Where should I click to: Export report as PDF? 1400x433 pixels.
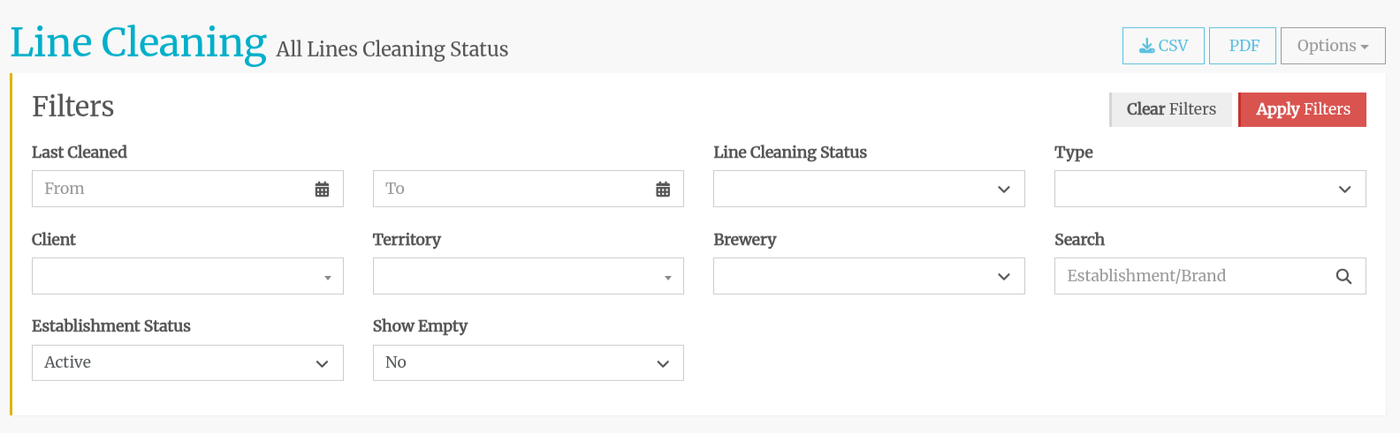click(x=1243, y=46)
